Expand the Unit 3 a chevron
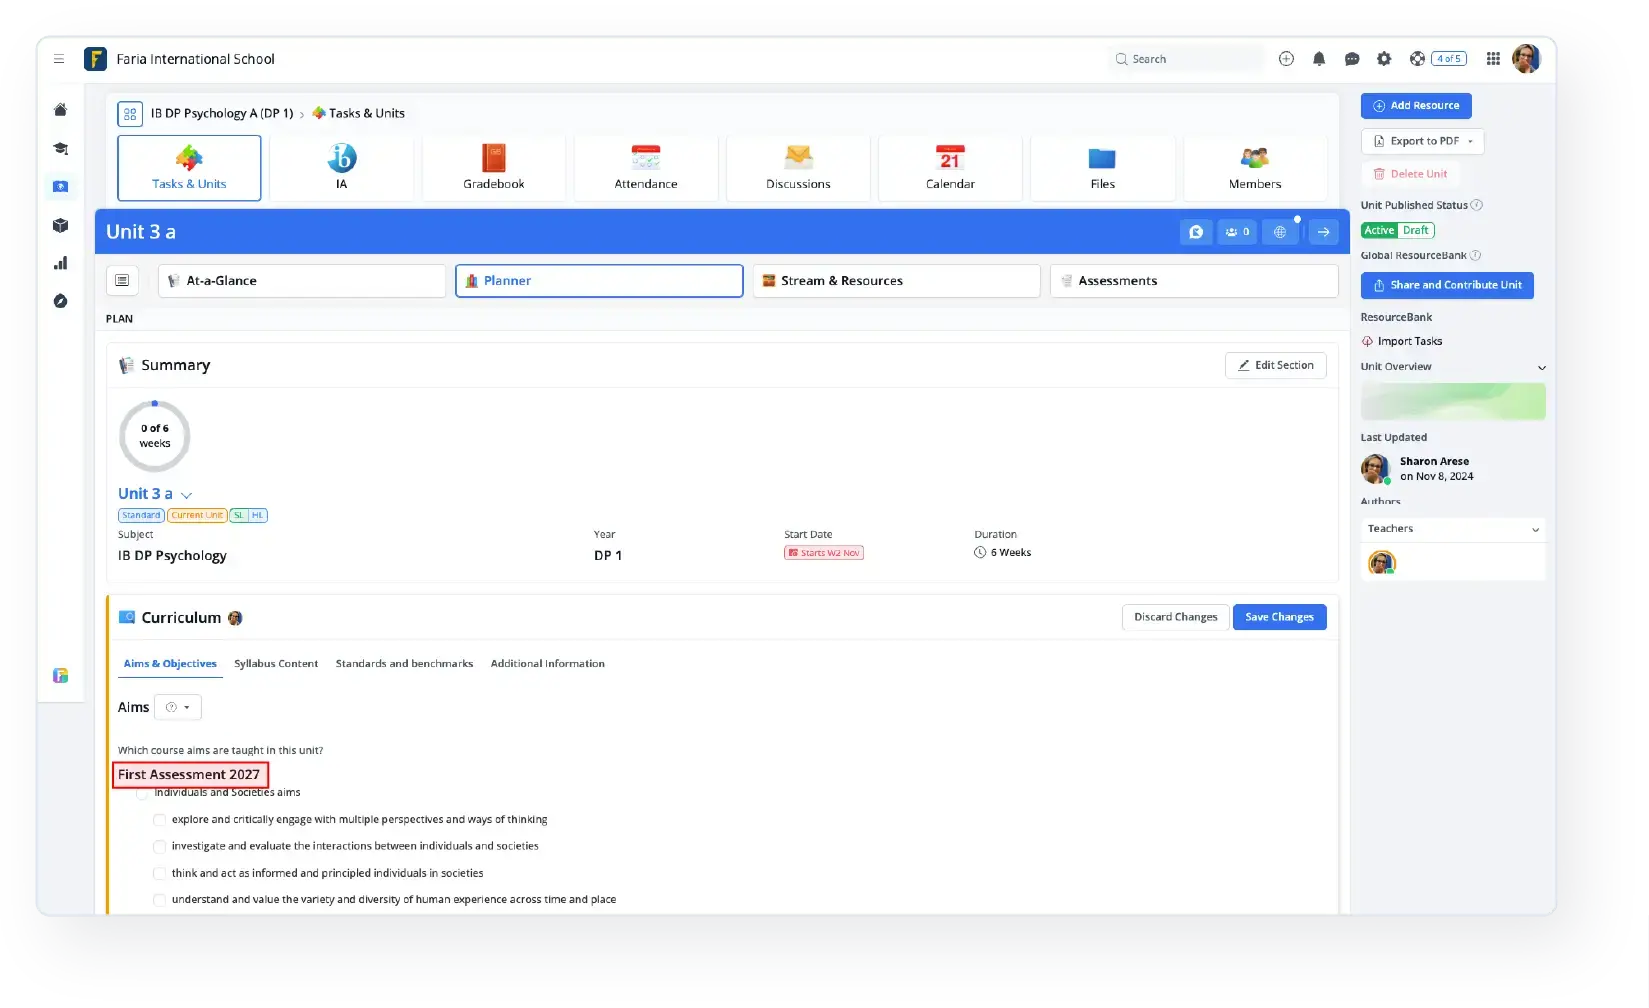The height and width of the screenshot is (1008, 1649). pos(187,495)
